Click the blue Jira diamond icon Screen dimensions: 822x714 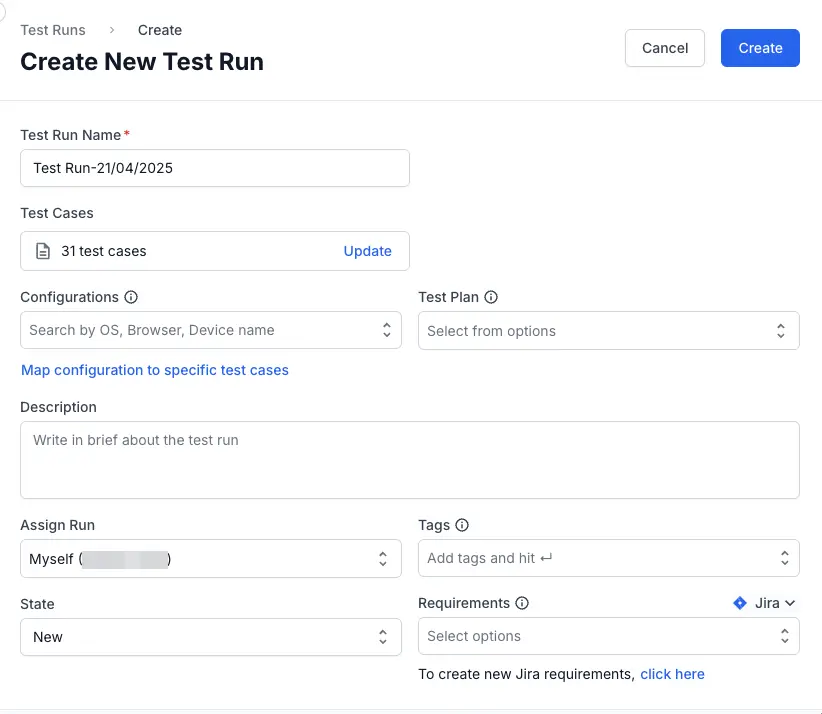[x=740, y=603]
